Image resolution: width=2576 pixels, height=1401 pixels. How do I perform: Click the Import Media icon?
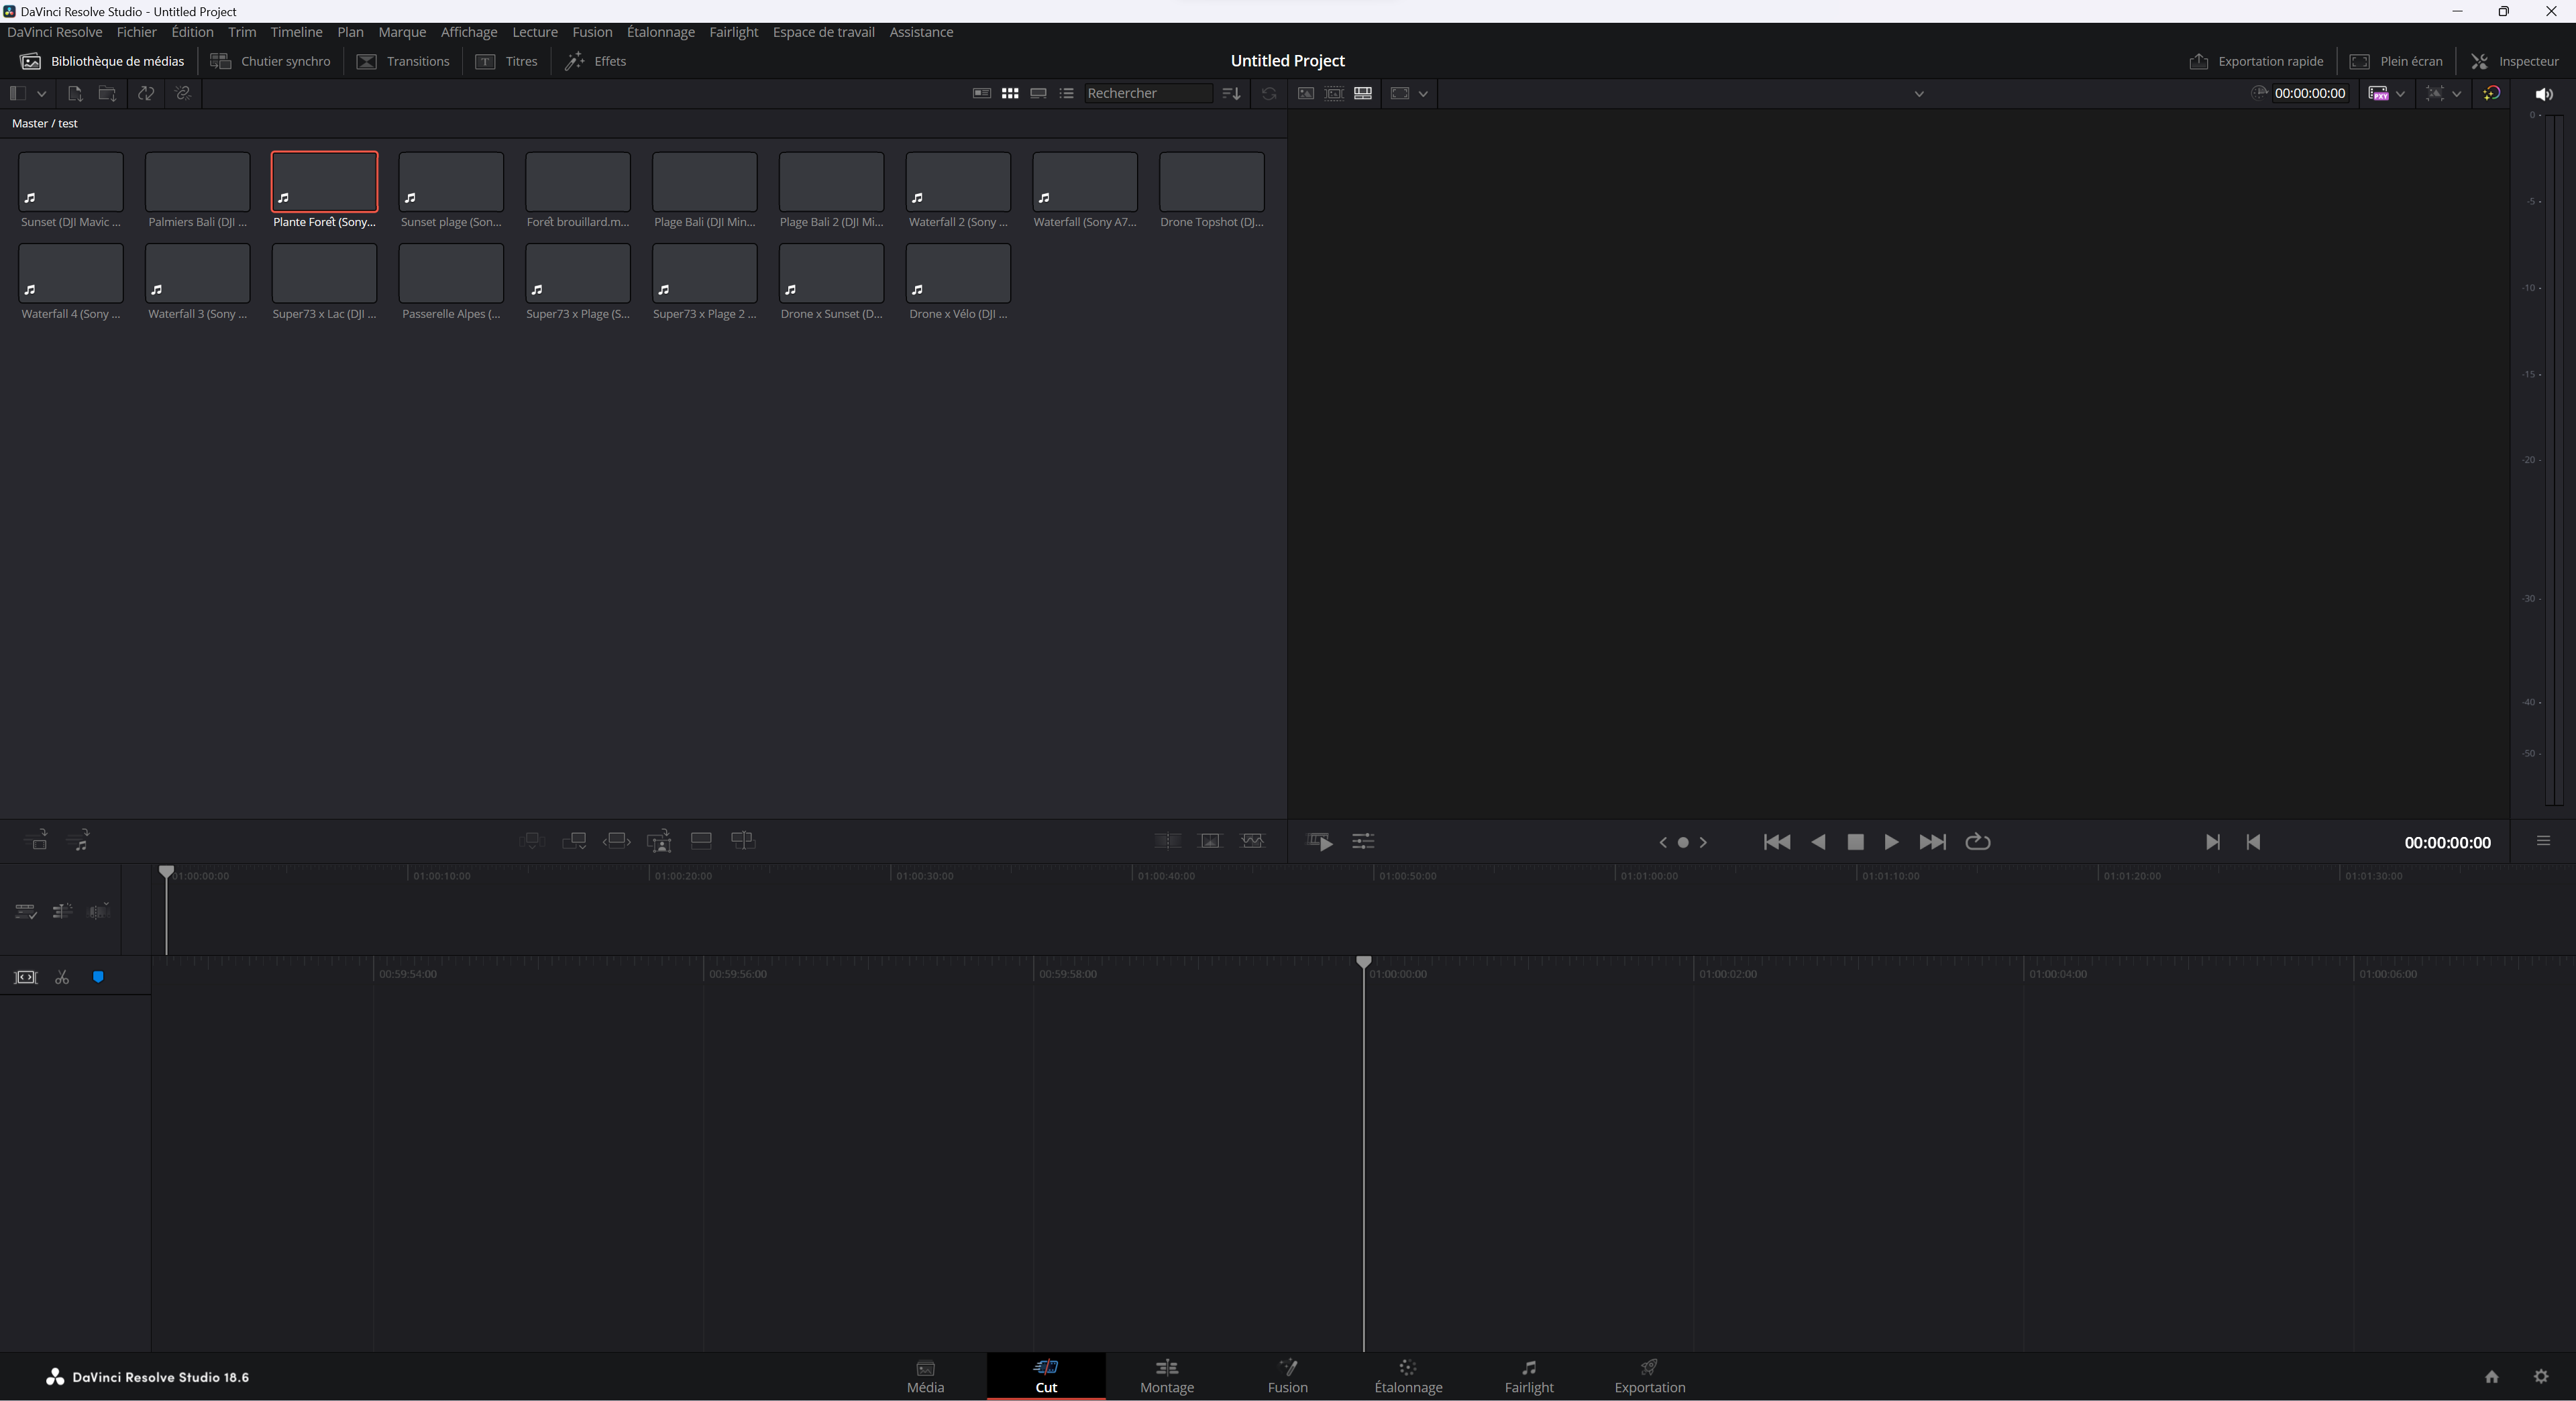(x=75, y=93)
